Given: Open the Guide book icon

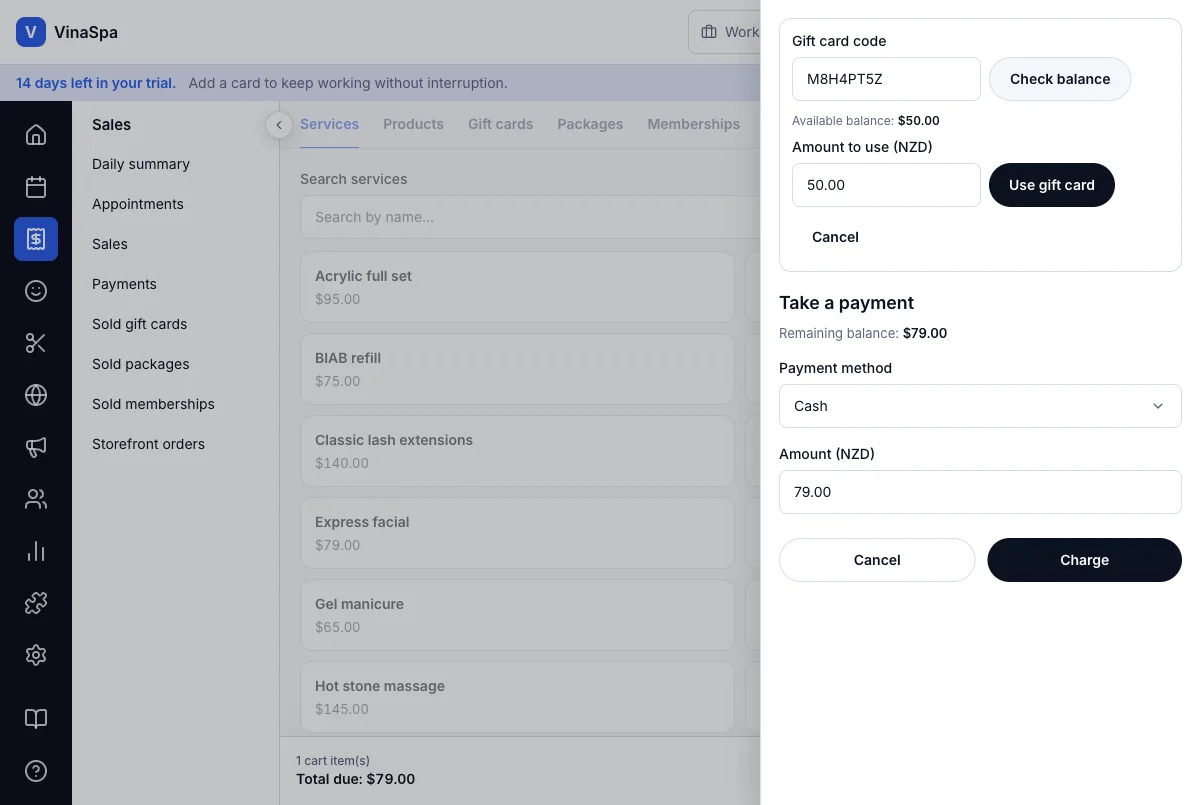Looking at the screenshot, I should pos(36,719).
